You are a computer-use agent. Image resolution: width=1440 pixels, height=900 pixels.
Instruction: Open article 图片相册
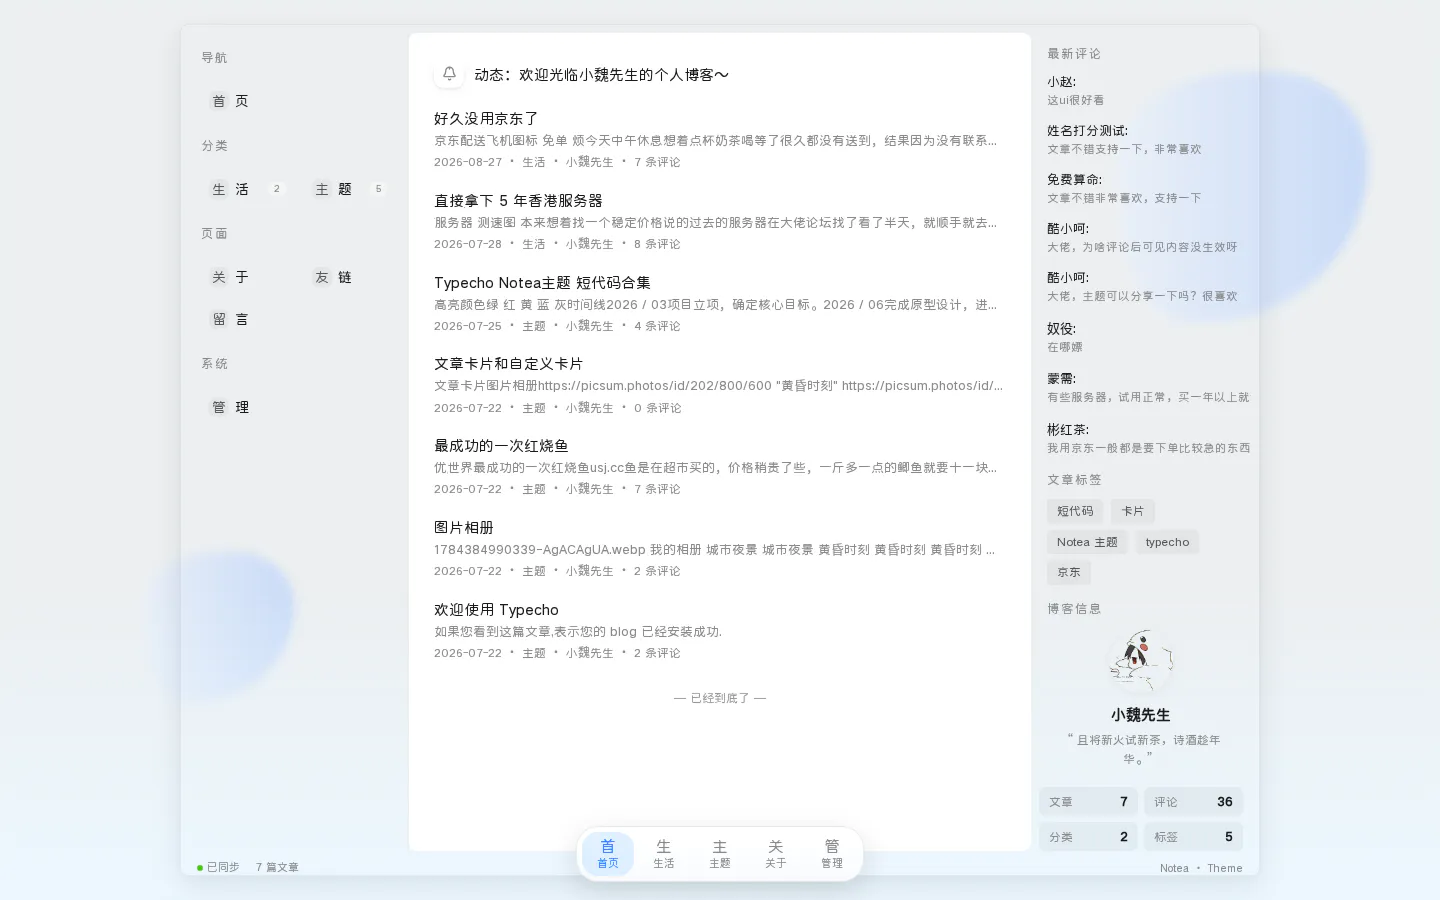(464, 528)
